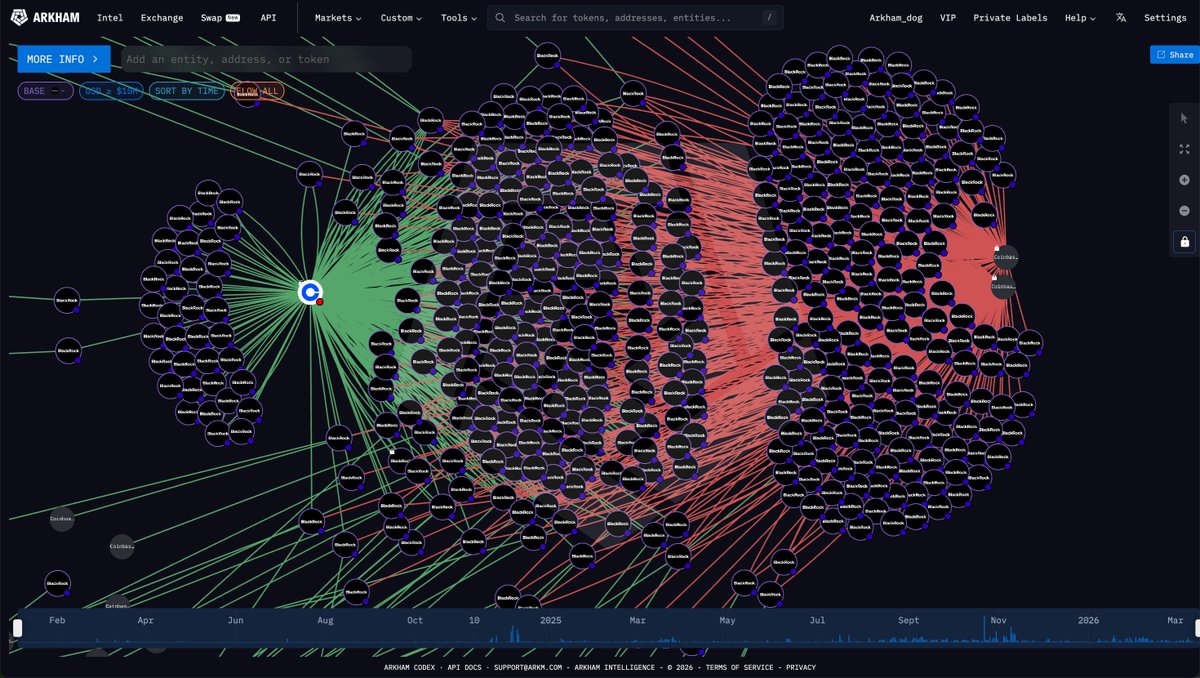Viewport: 1200px width, 678px height.
Task: Expand the Tools dropdown
Action: pos(459,18)
